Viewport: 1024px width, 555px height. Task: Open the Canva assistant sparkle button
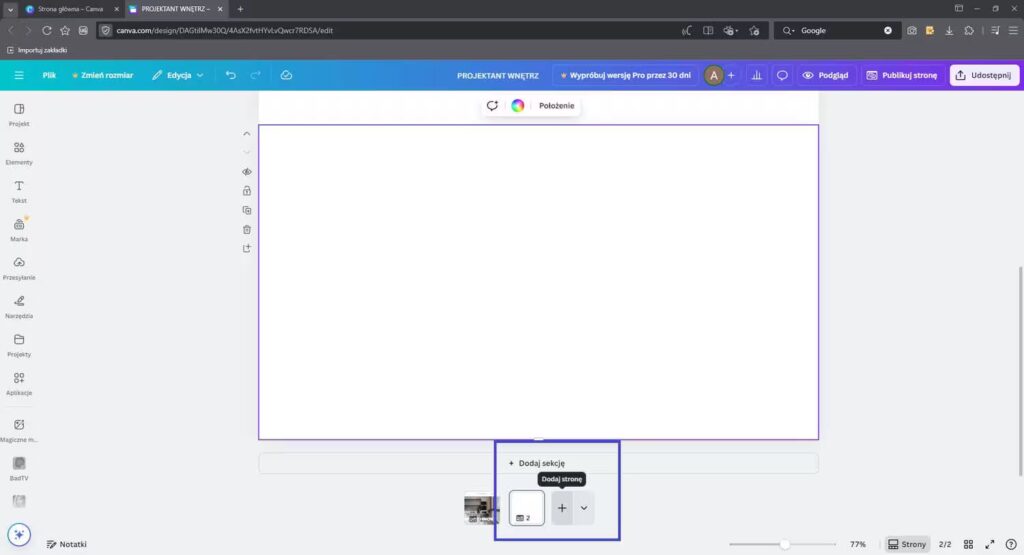pos(19,534)
